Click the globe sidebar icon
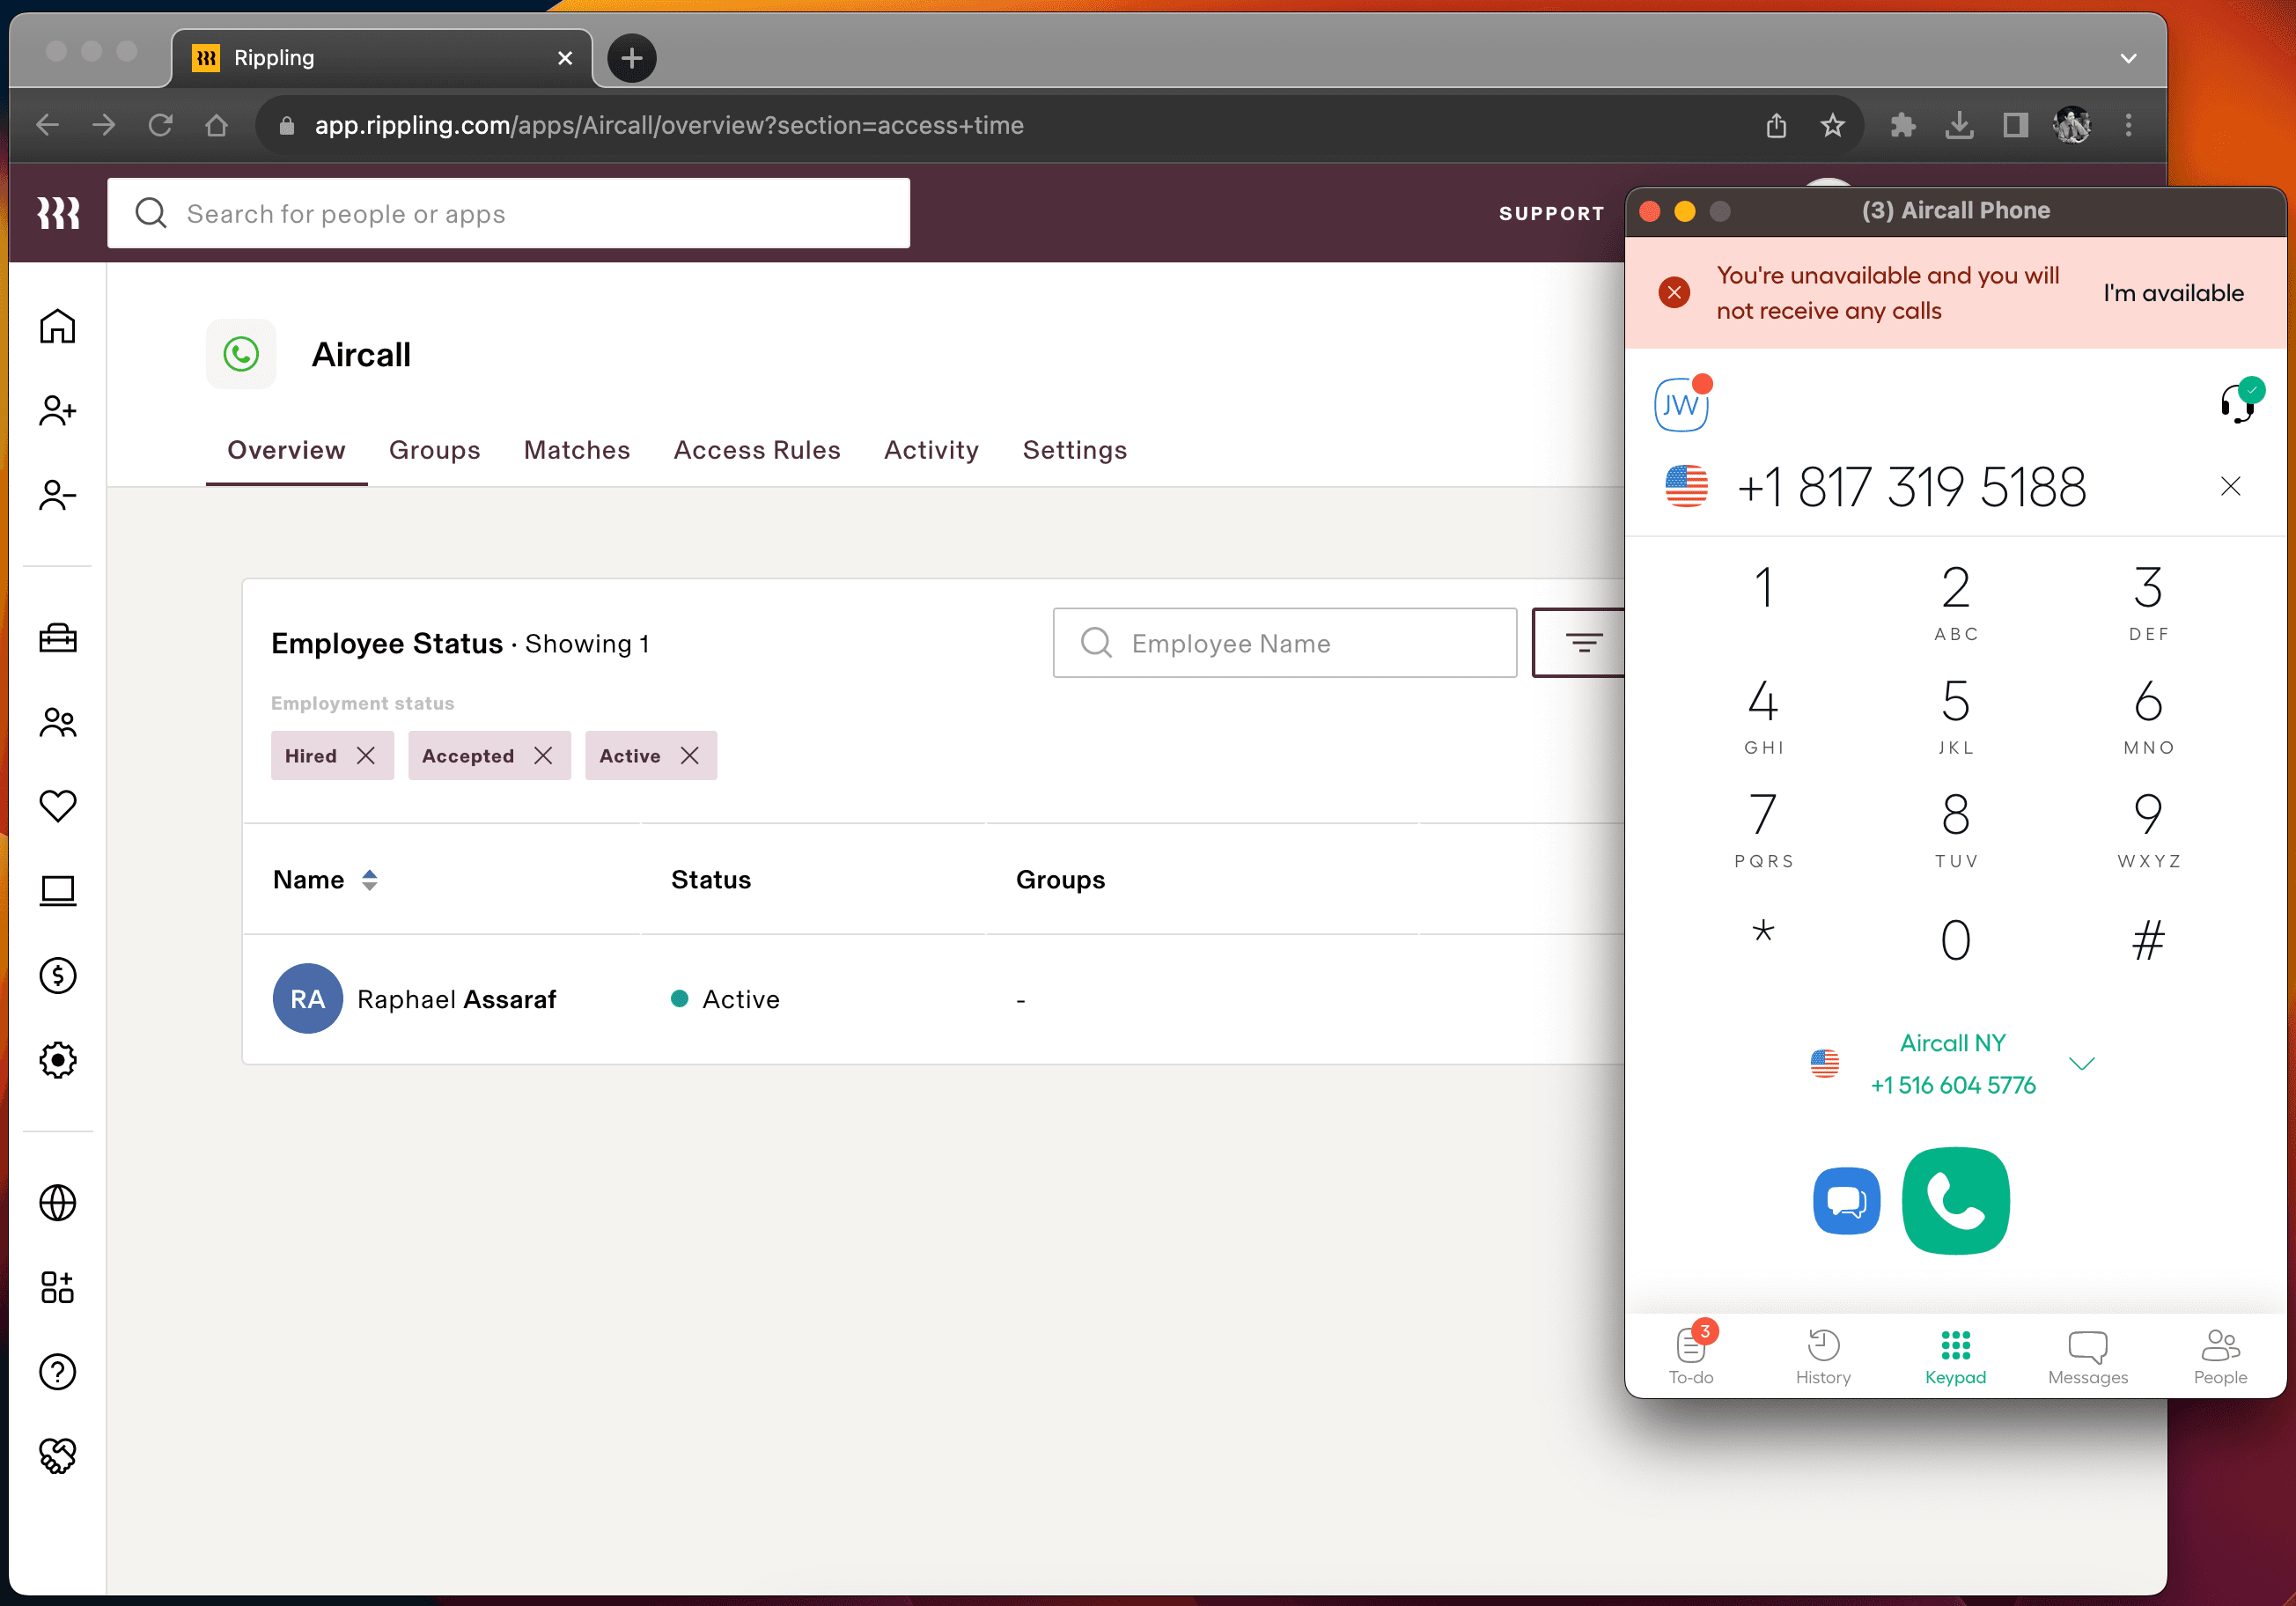Screen dimensions: 2296x1606 click(x=58, y=1202)
